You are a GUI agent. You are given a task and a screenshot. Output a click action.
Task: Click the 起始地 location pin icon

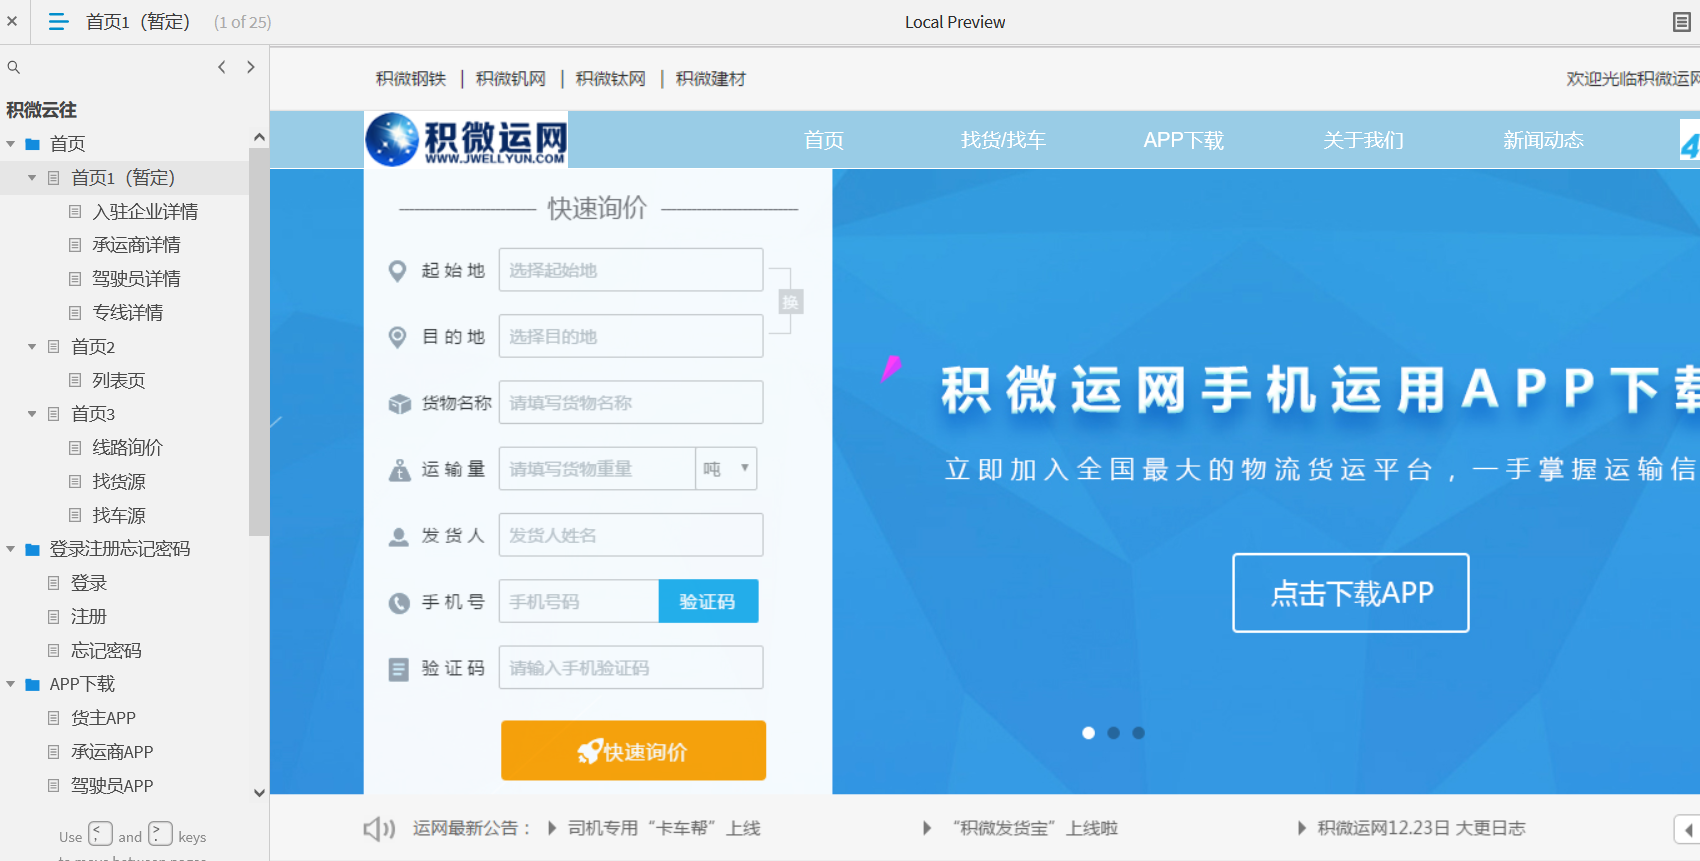pyautogui.click(x=397, y=271)
